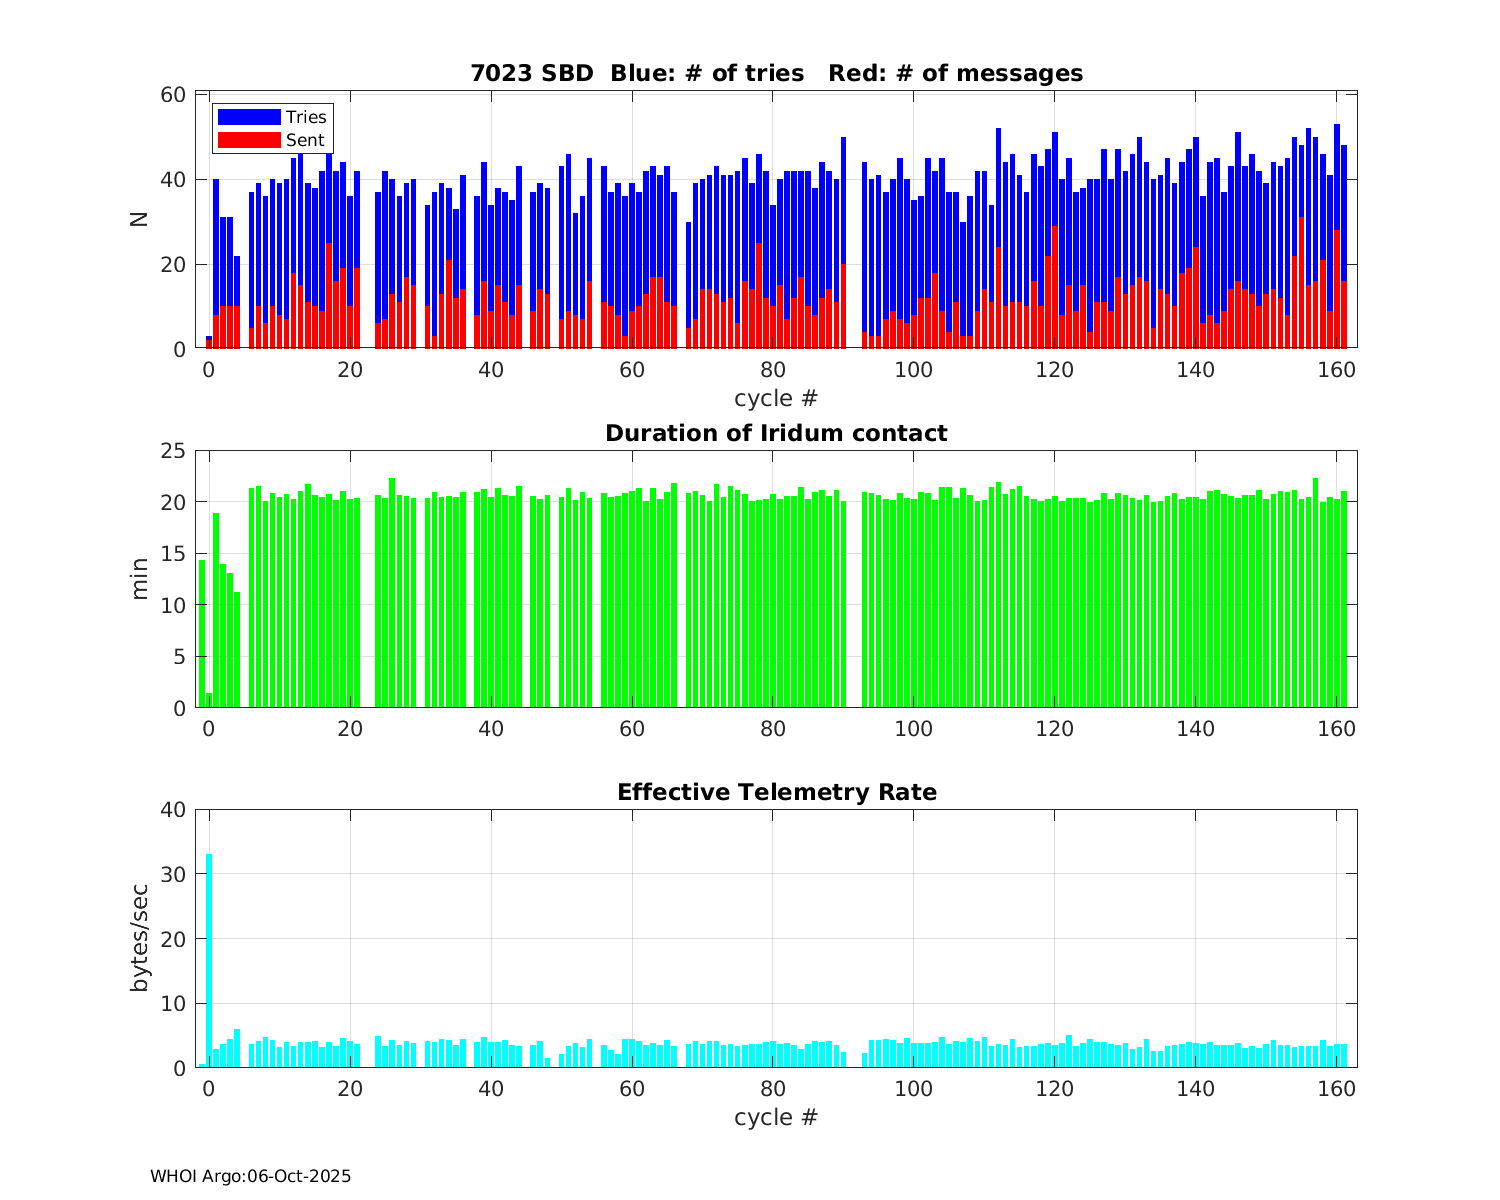The height and width of the screenshot is (1200, 1500).
Task: Click "cycle #" label under the bottom plot
Action: pos(776,1117)
